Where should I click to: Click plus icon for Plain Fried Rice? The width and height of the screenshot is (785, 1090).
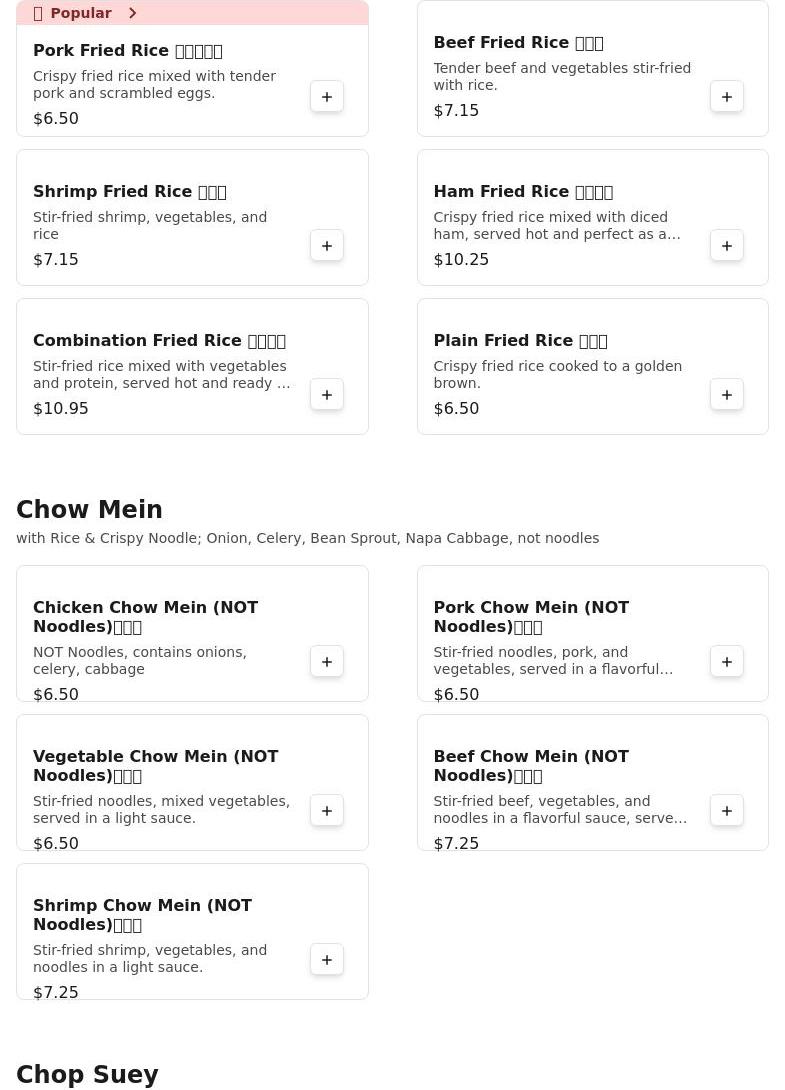pos(727,395)
